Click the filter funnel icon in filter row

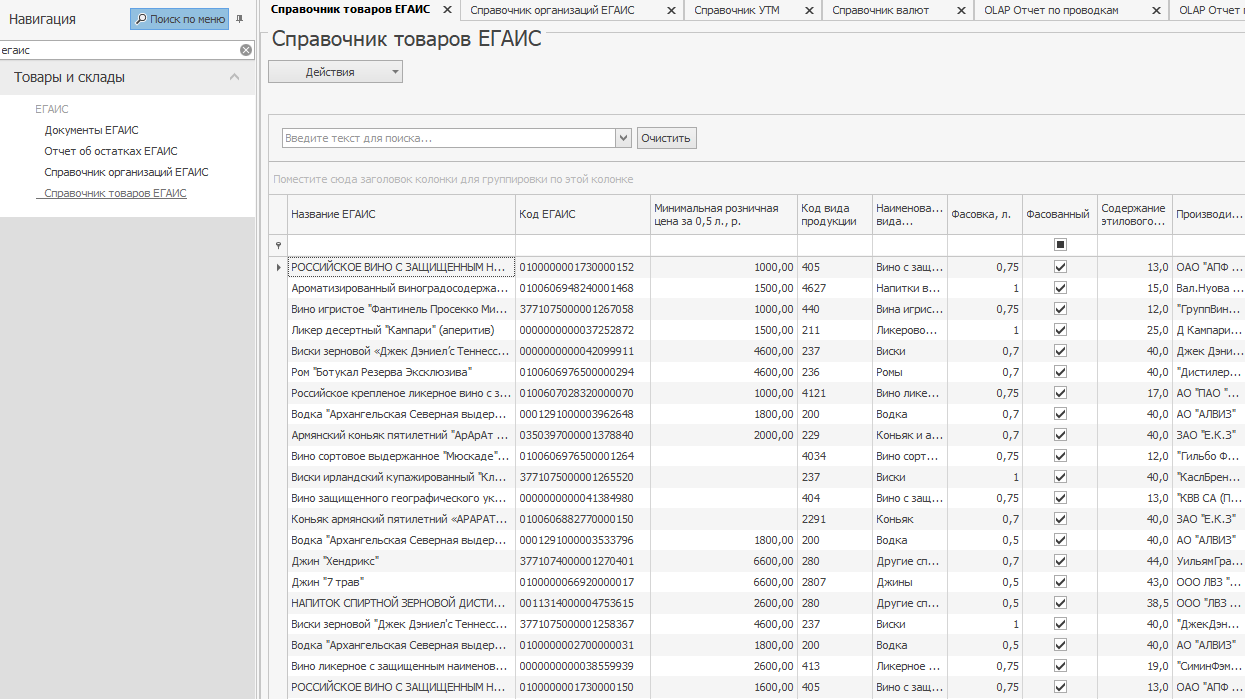[279, 243]
